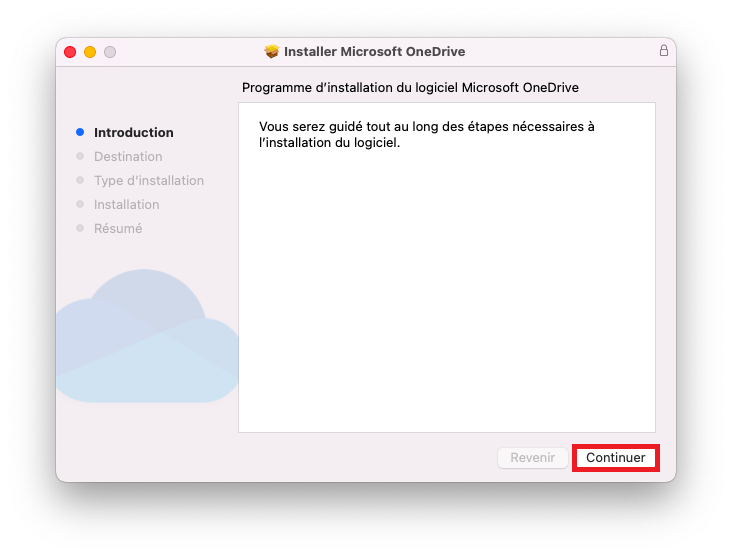Click the grey bullet beside Type d'installation
Screen dimensions: 732x556
point(80,180)
